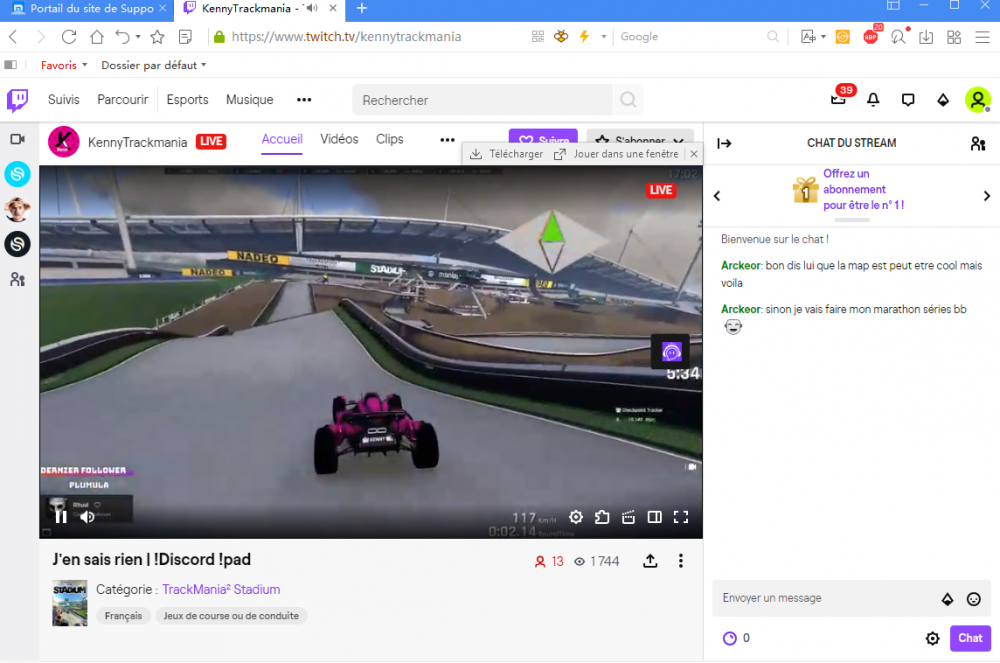
Task: Open Dossier par défaut bookmarks folder
Action: click(154, 65)
